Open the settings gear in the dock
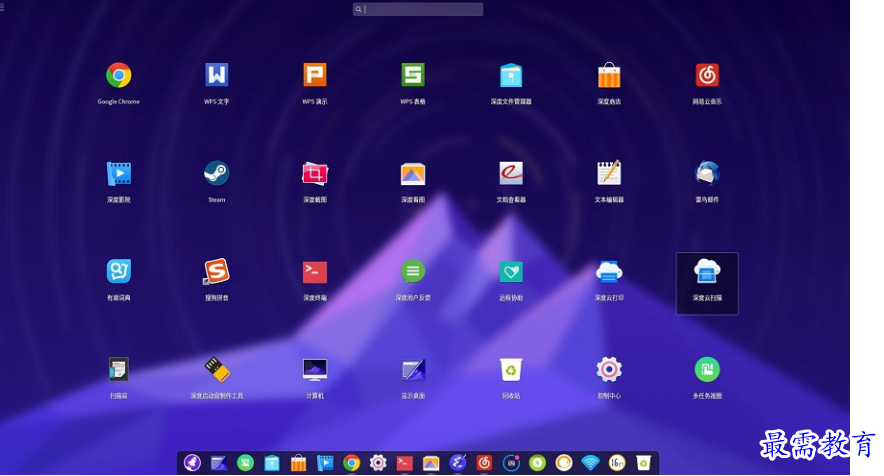 click(378, 463)
